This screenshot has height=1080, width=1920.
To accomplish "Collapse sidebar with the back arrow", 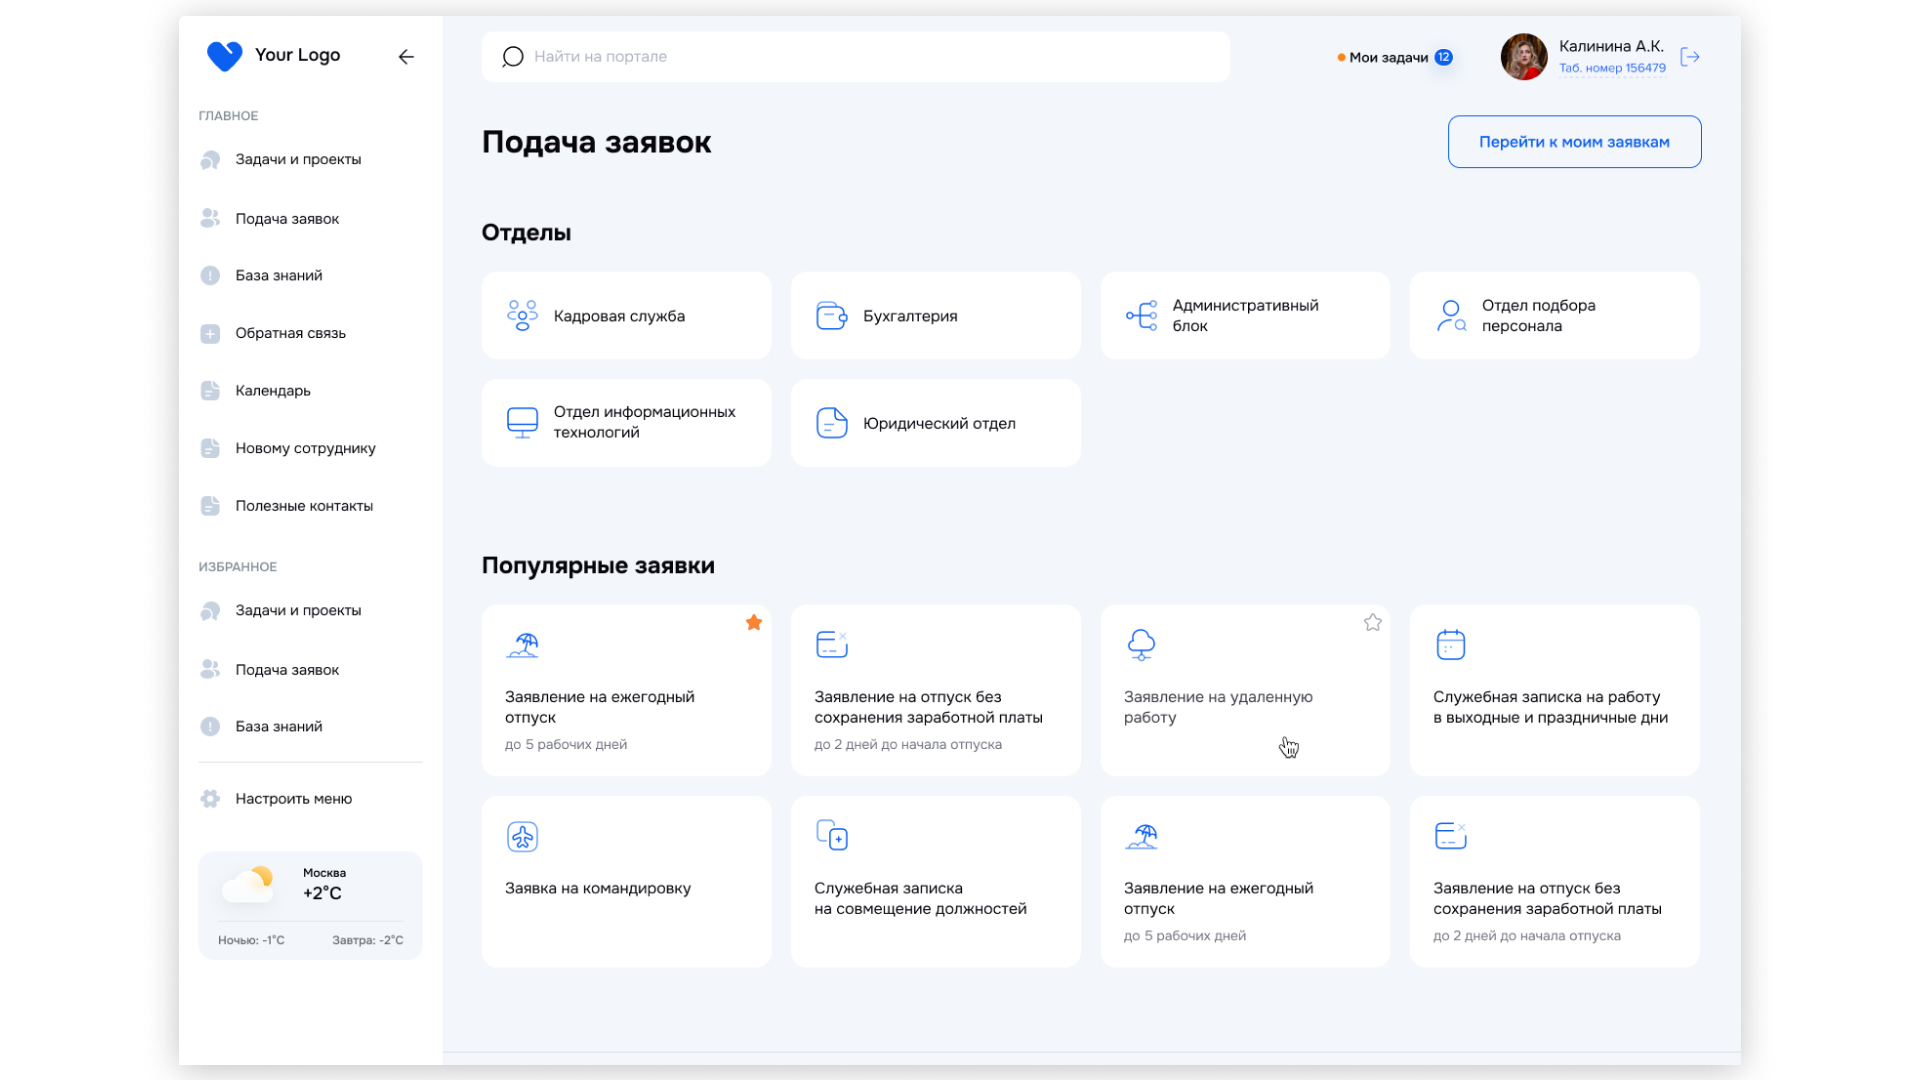I will coord(406,57).
